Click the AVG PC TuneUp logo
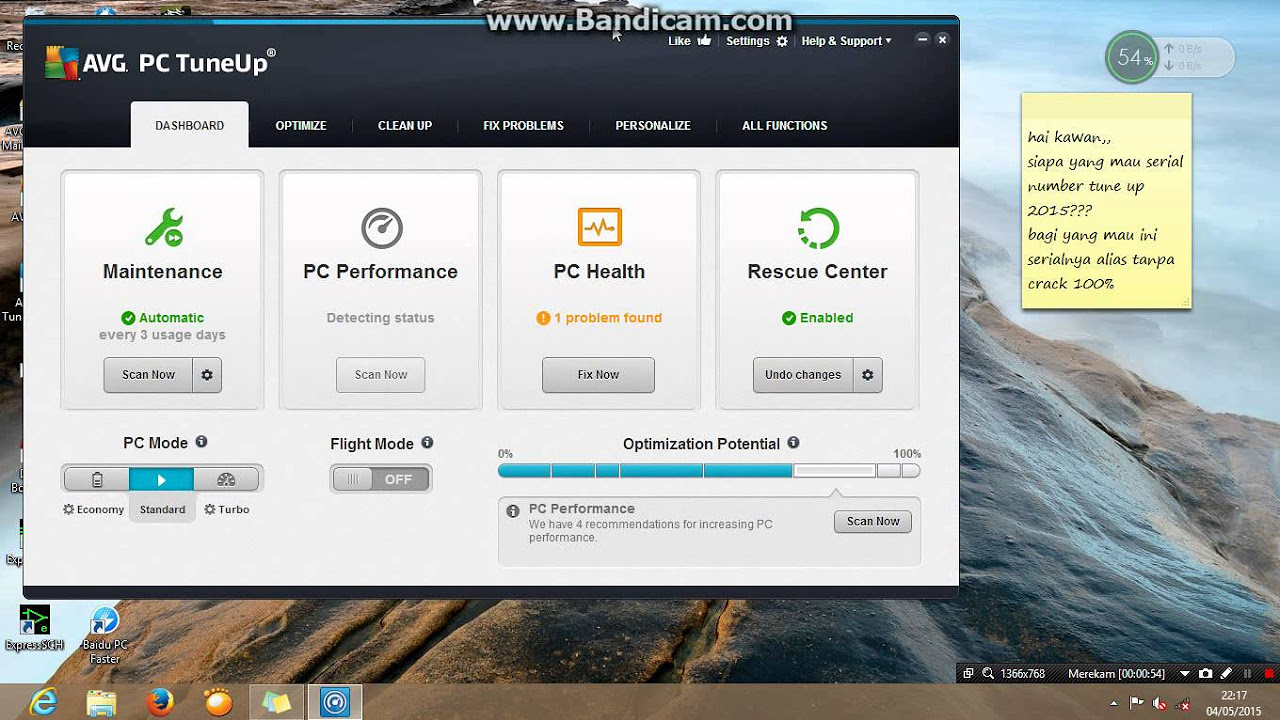This screenshot has height=720, width=1280. pyautogui.click(x=161, y=63)
